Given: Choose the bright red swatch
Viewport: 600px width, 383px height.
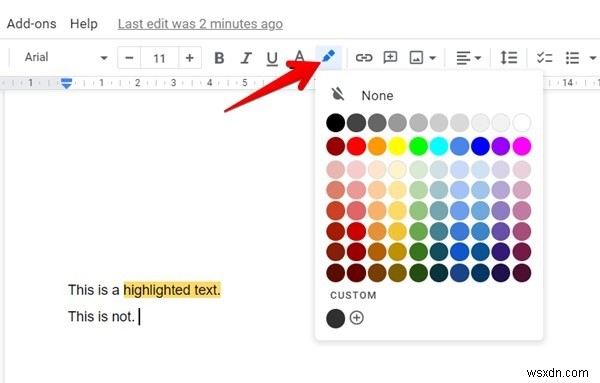Looking at the screenshot, I should click(356, 146).
